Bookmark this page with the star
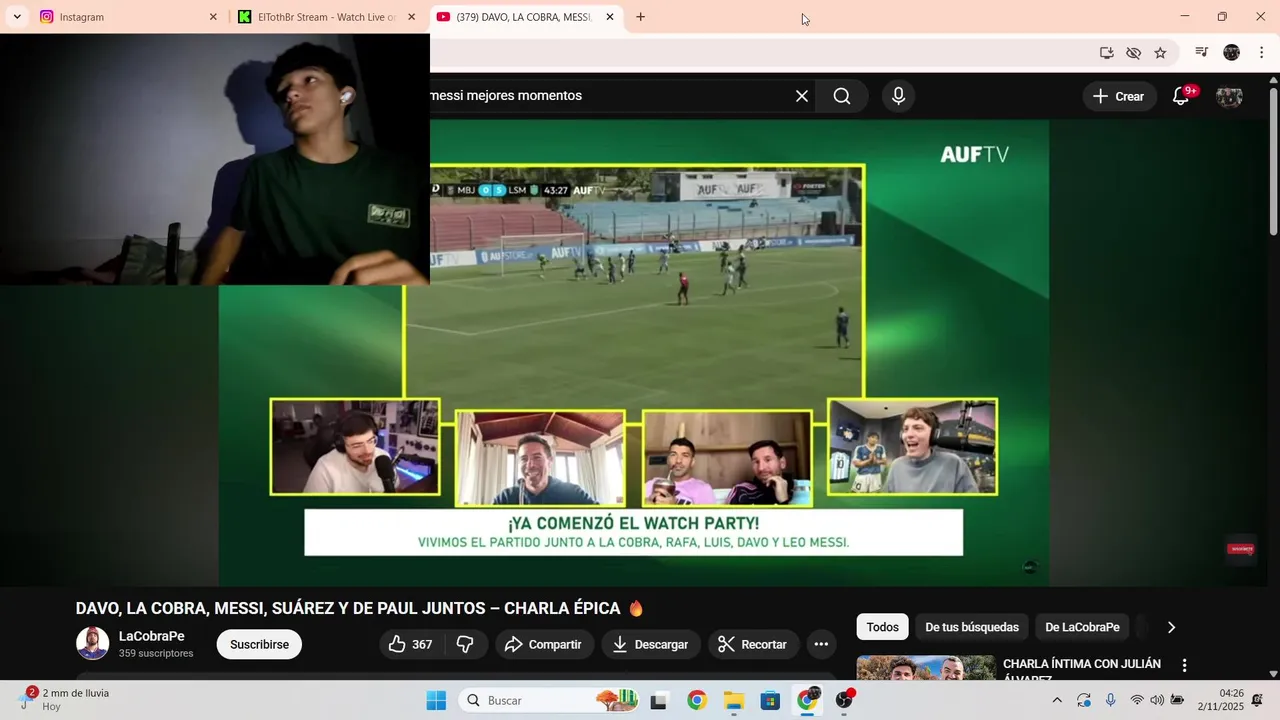The height and width of the screenshot is (720, 1280). pos(1160,53)
